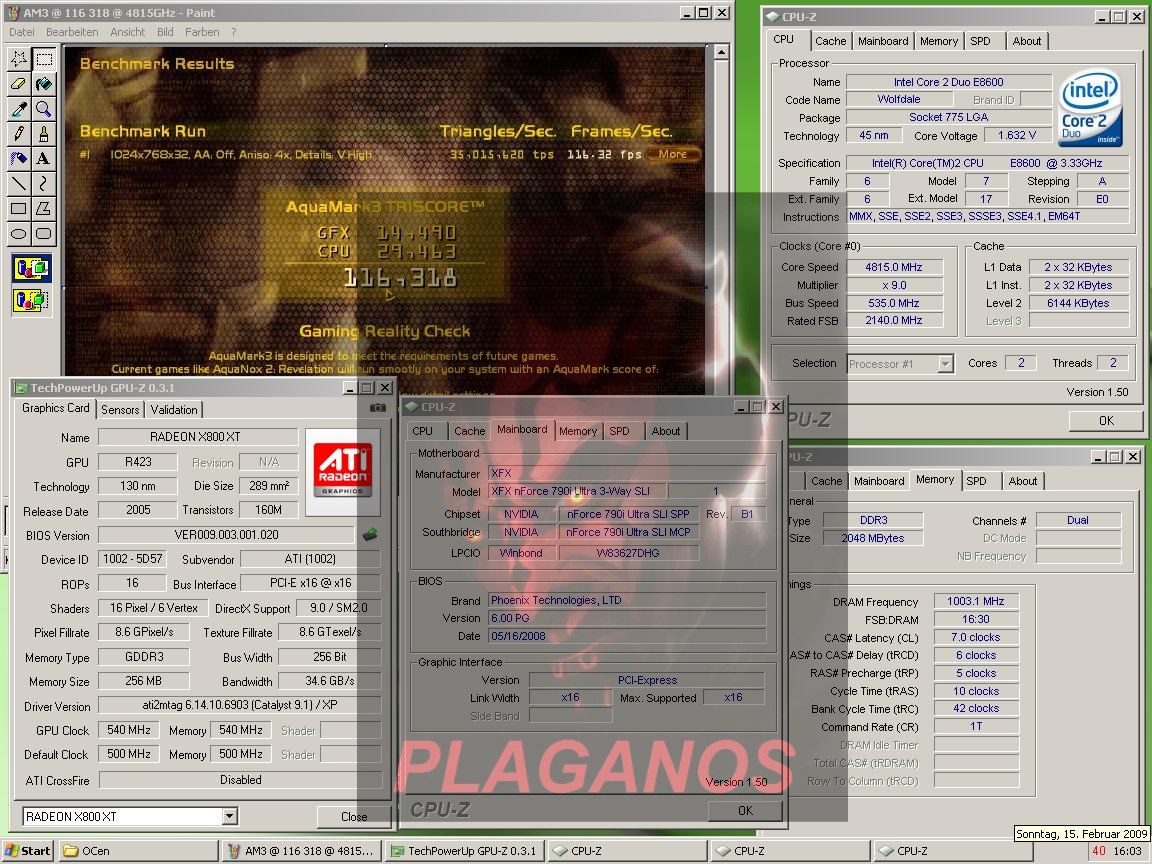Switch to Validation tab in GPU-Z
This screenshot has height=864, width=1152.
coord(173,410)
